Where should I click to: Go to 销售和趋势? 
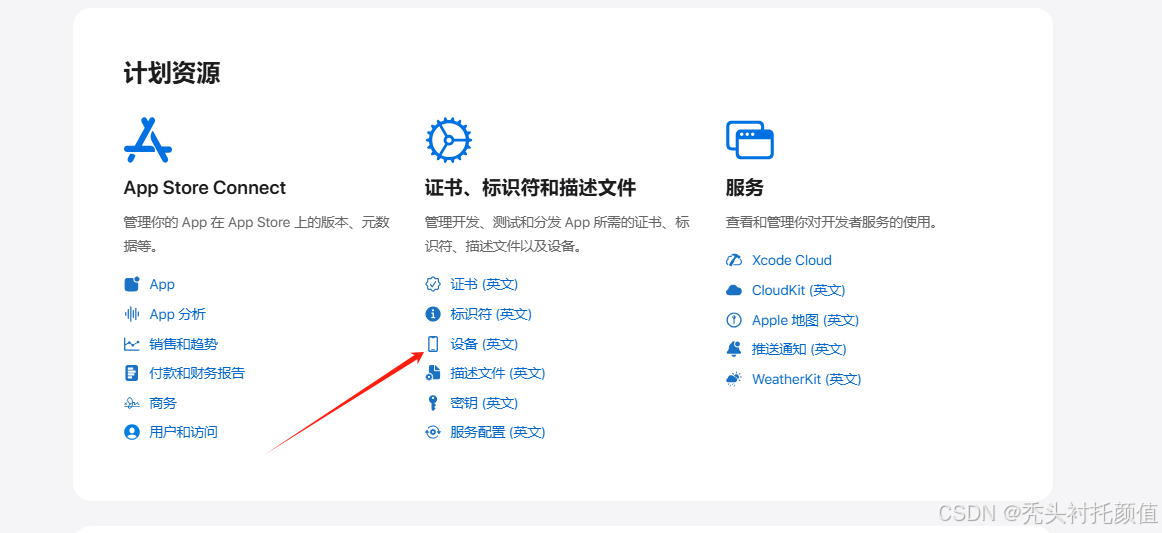(x=184, y=344)
